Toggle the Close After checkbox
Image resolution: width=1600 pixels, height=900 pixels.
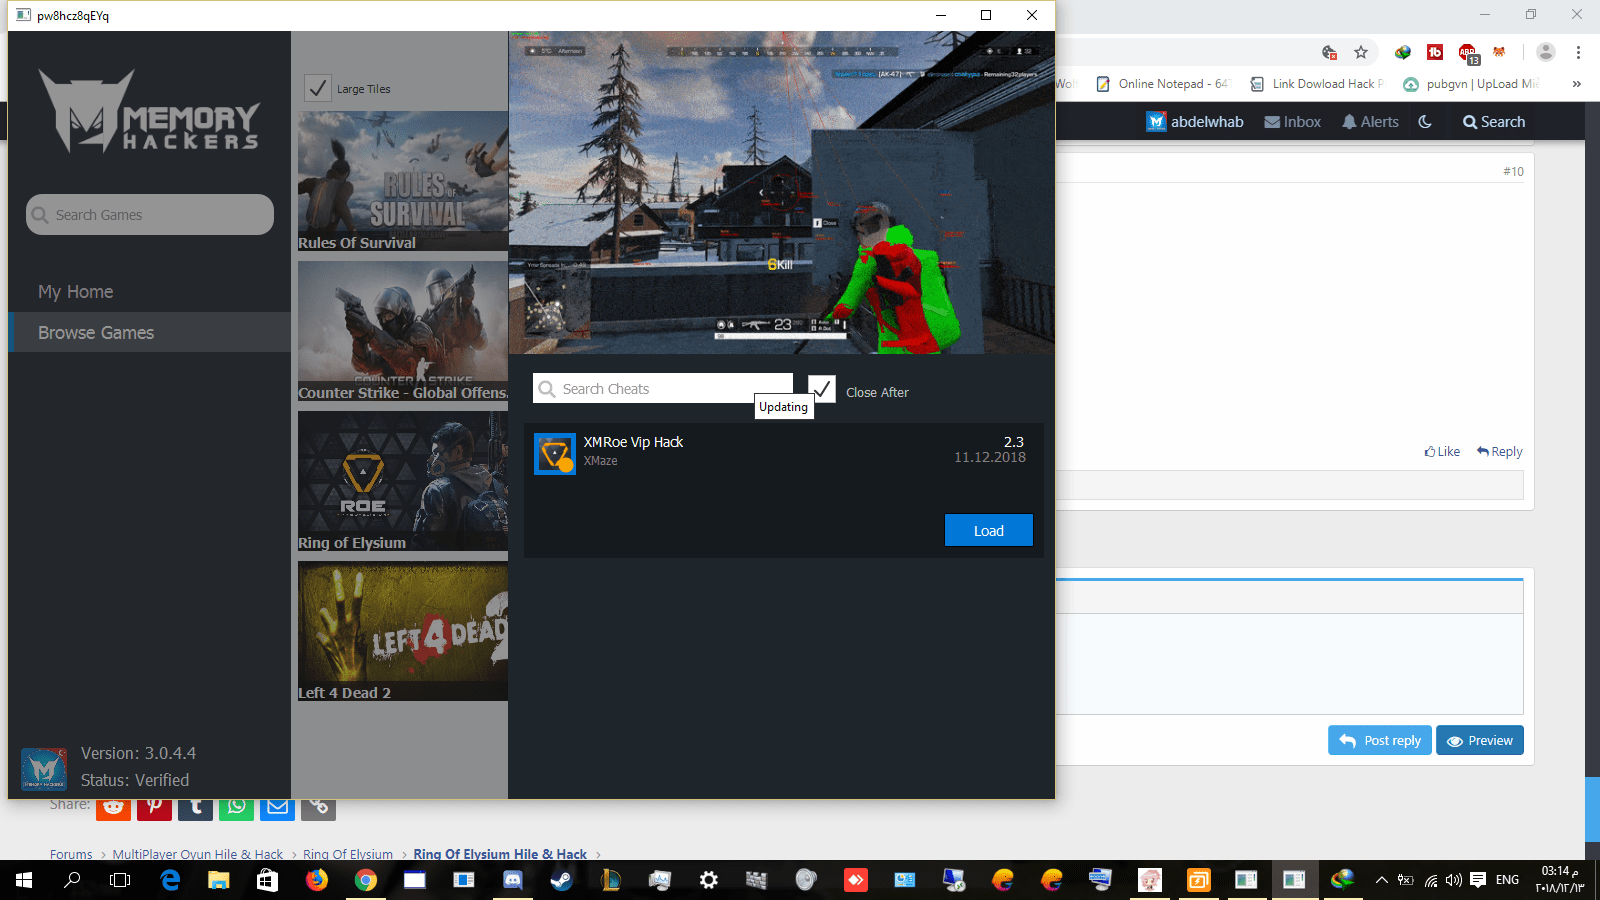pyautogui.click(x=822, y=389)
